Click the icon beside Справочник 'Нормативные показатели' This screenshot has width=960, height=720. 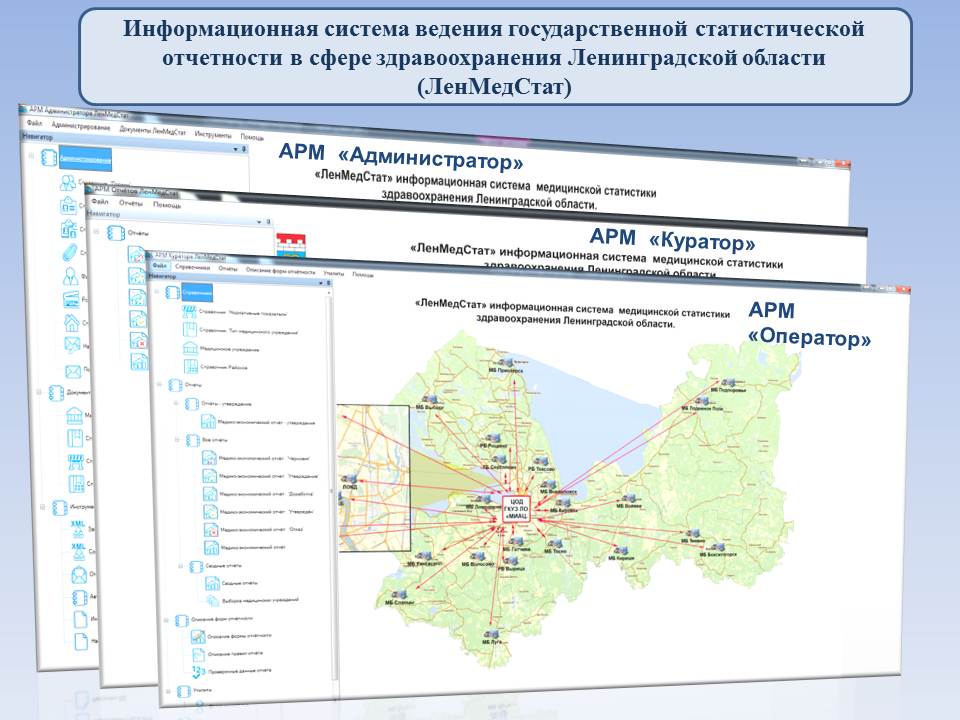tap(189, 312)
